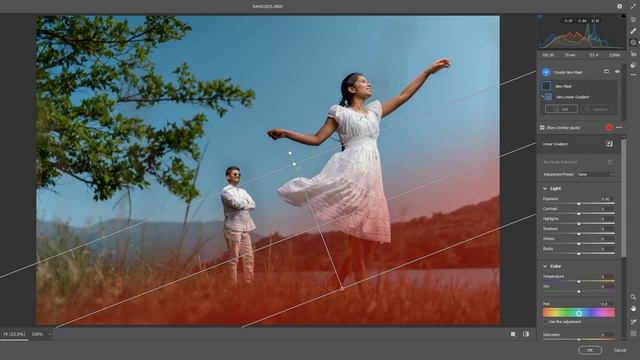This screenshot has height=360, width=640.
Task: Select the Linear Gradient component thumbnail
Action: click(x=549, y=97)
